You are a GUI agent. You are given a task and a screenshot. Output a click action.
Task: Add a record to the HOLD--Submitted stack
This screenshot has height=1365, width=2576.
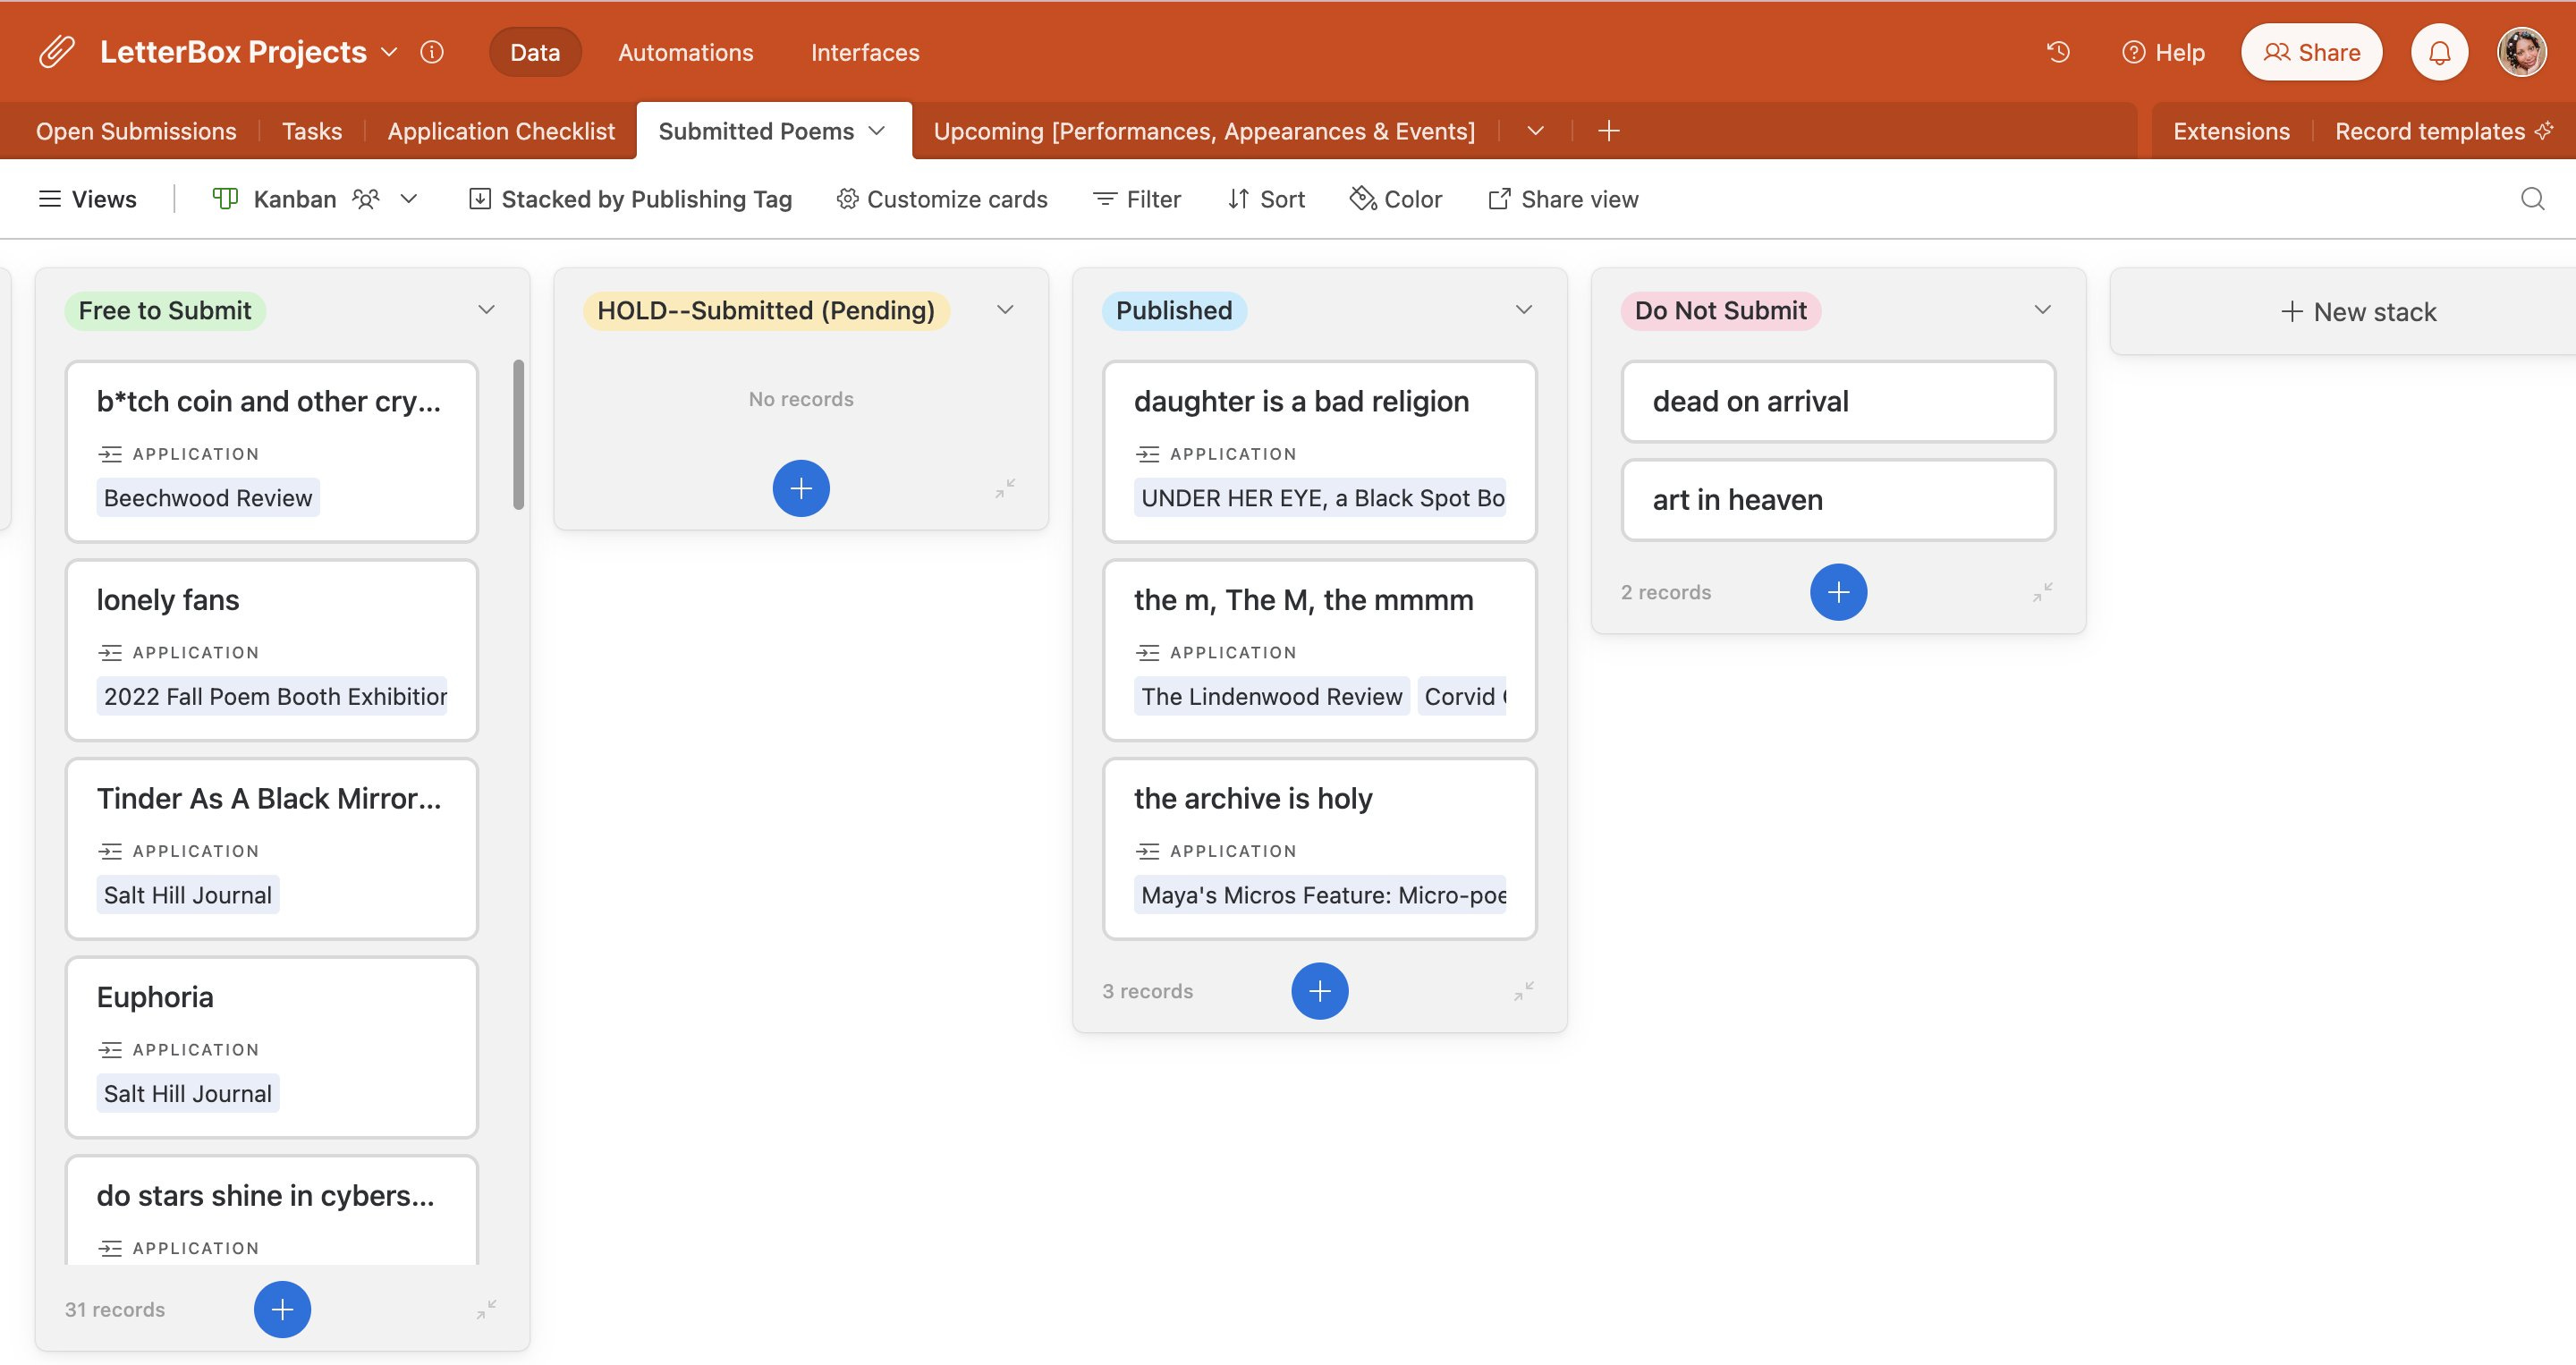pos(800,488)
